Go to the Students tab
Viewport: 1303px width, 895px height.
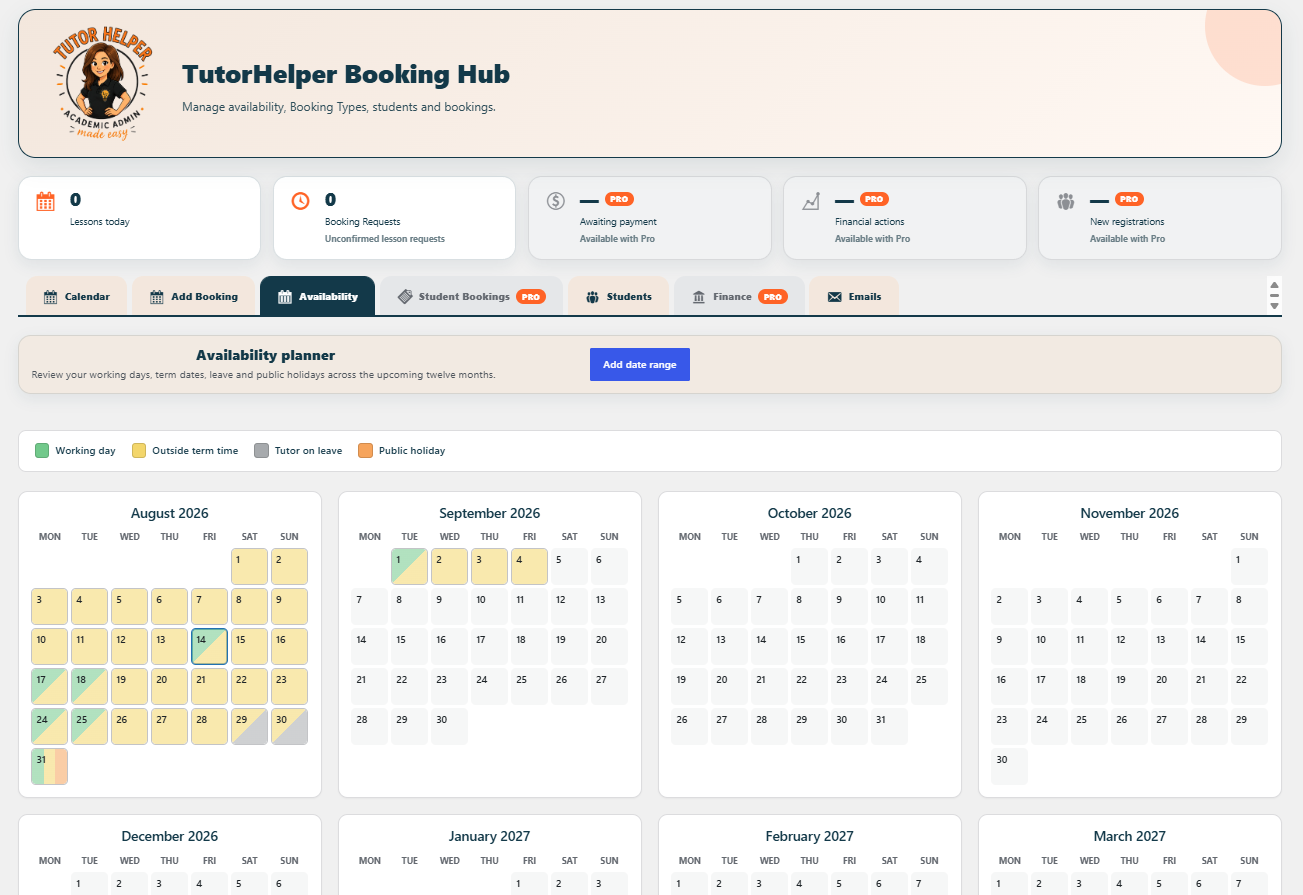[x=618, y=296]
